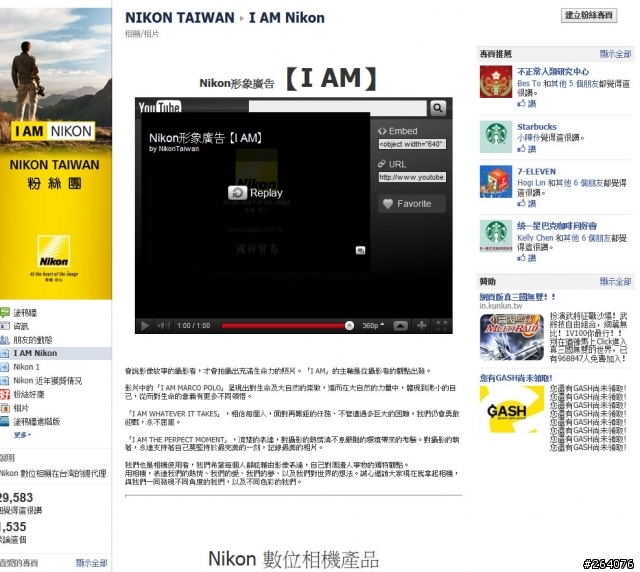Click the Replay button on video
640x572 pixels.
point(255,193)
